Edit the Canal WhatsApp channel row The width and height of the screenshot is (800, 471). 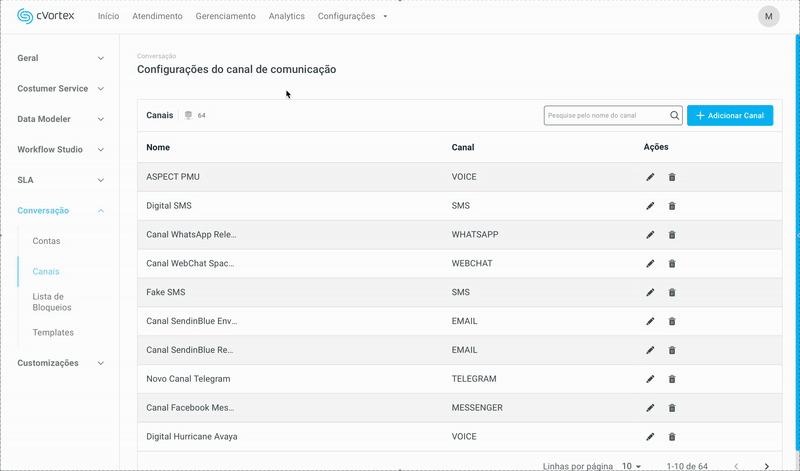click(x=650, y=235)
